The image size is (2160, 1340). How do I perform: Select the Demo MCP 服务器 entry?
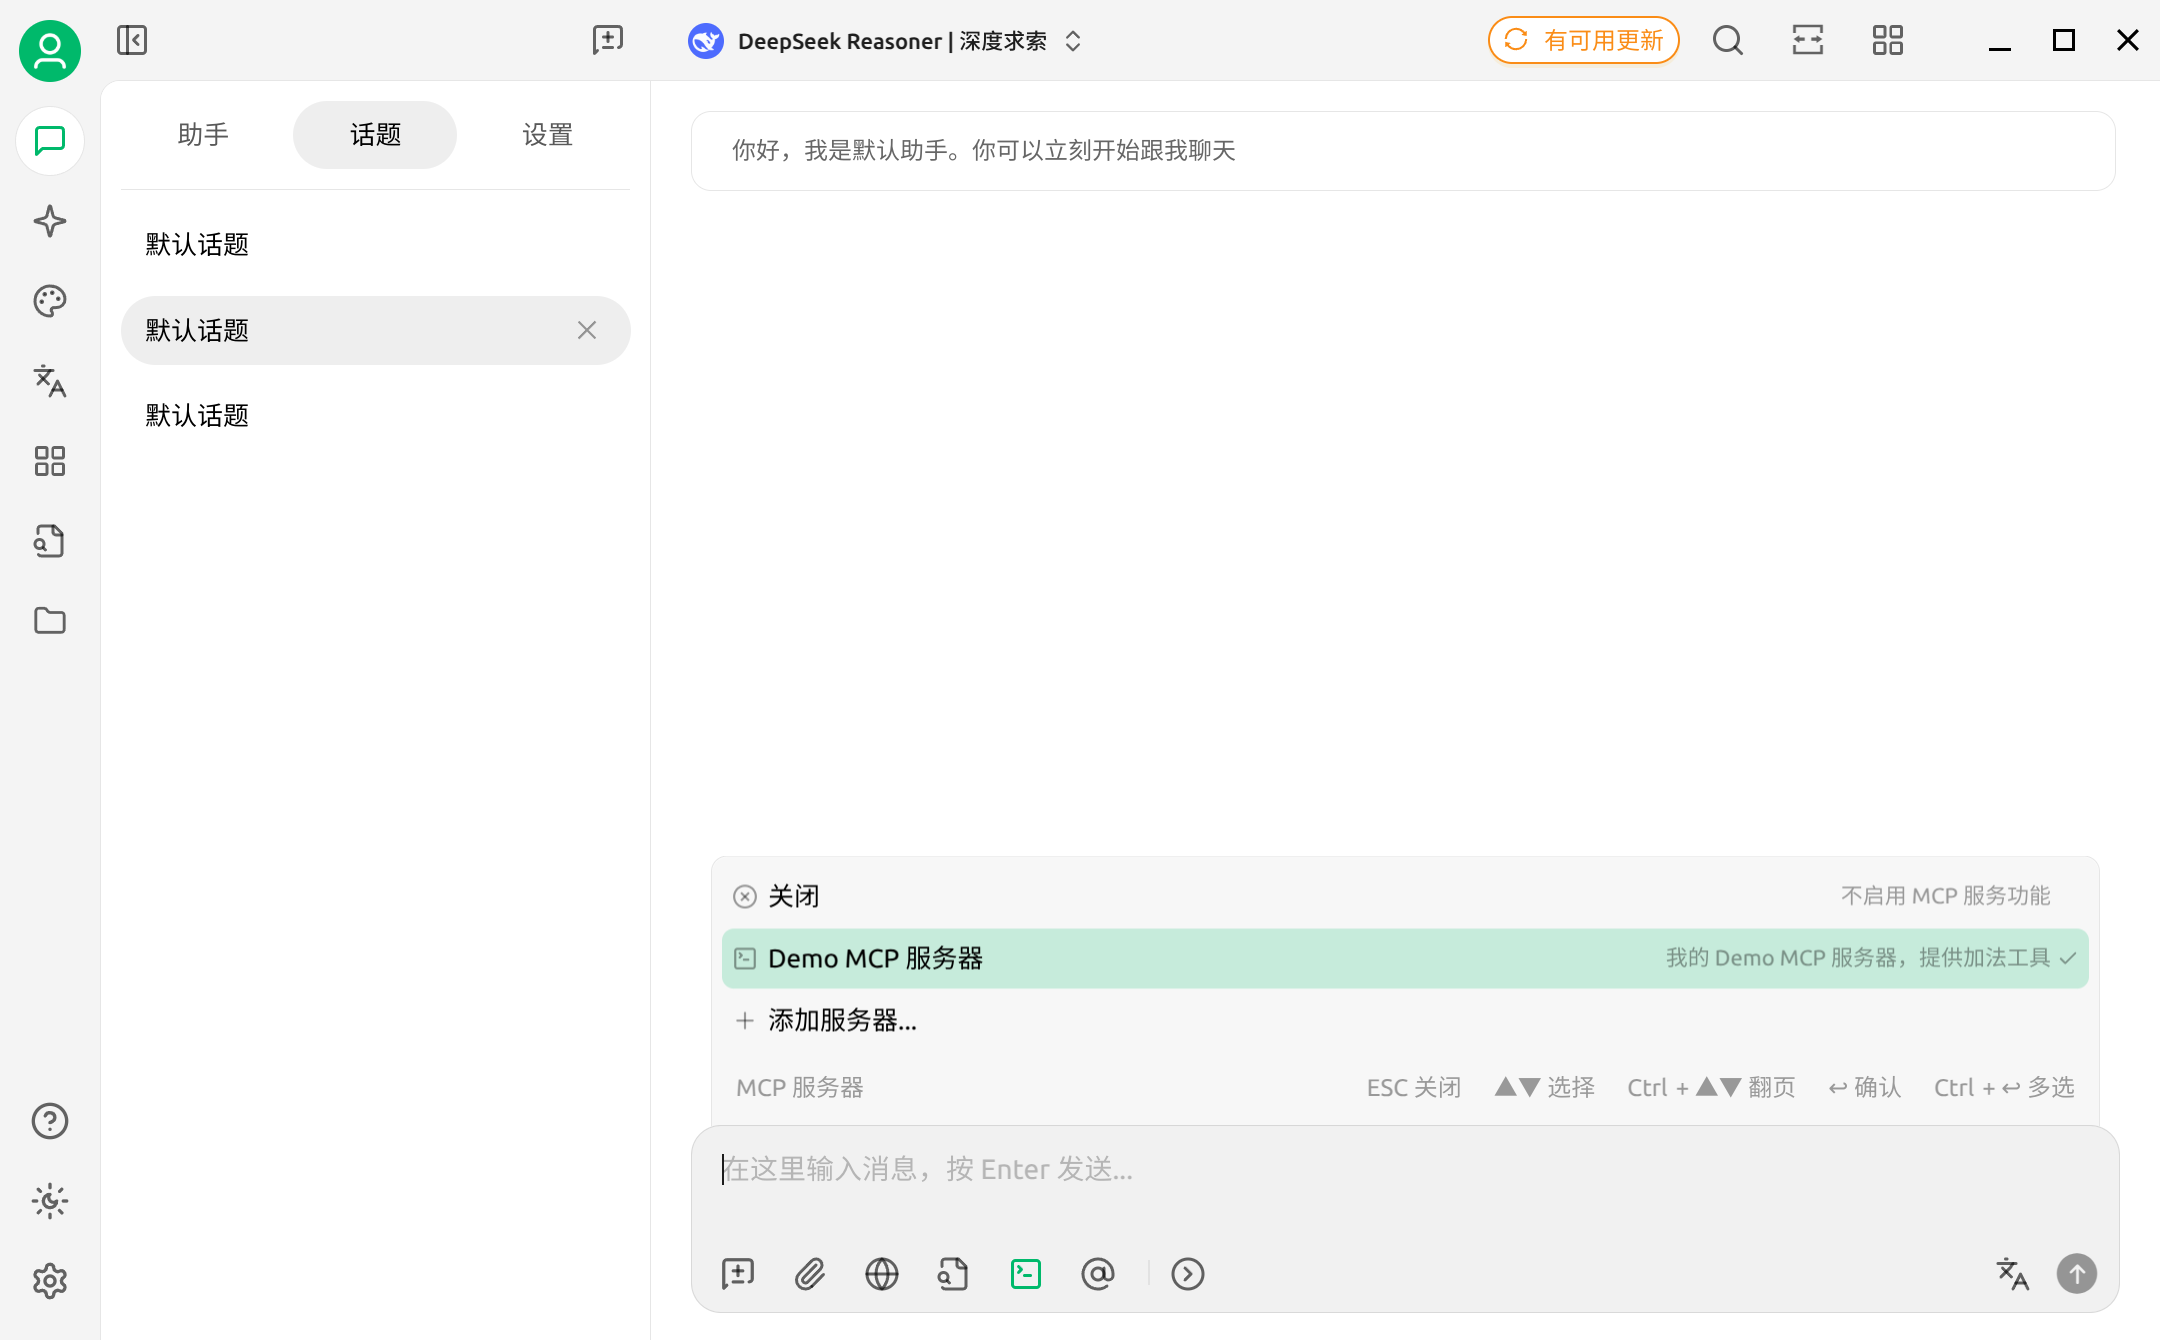tap(1405, 958)
